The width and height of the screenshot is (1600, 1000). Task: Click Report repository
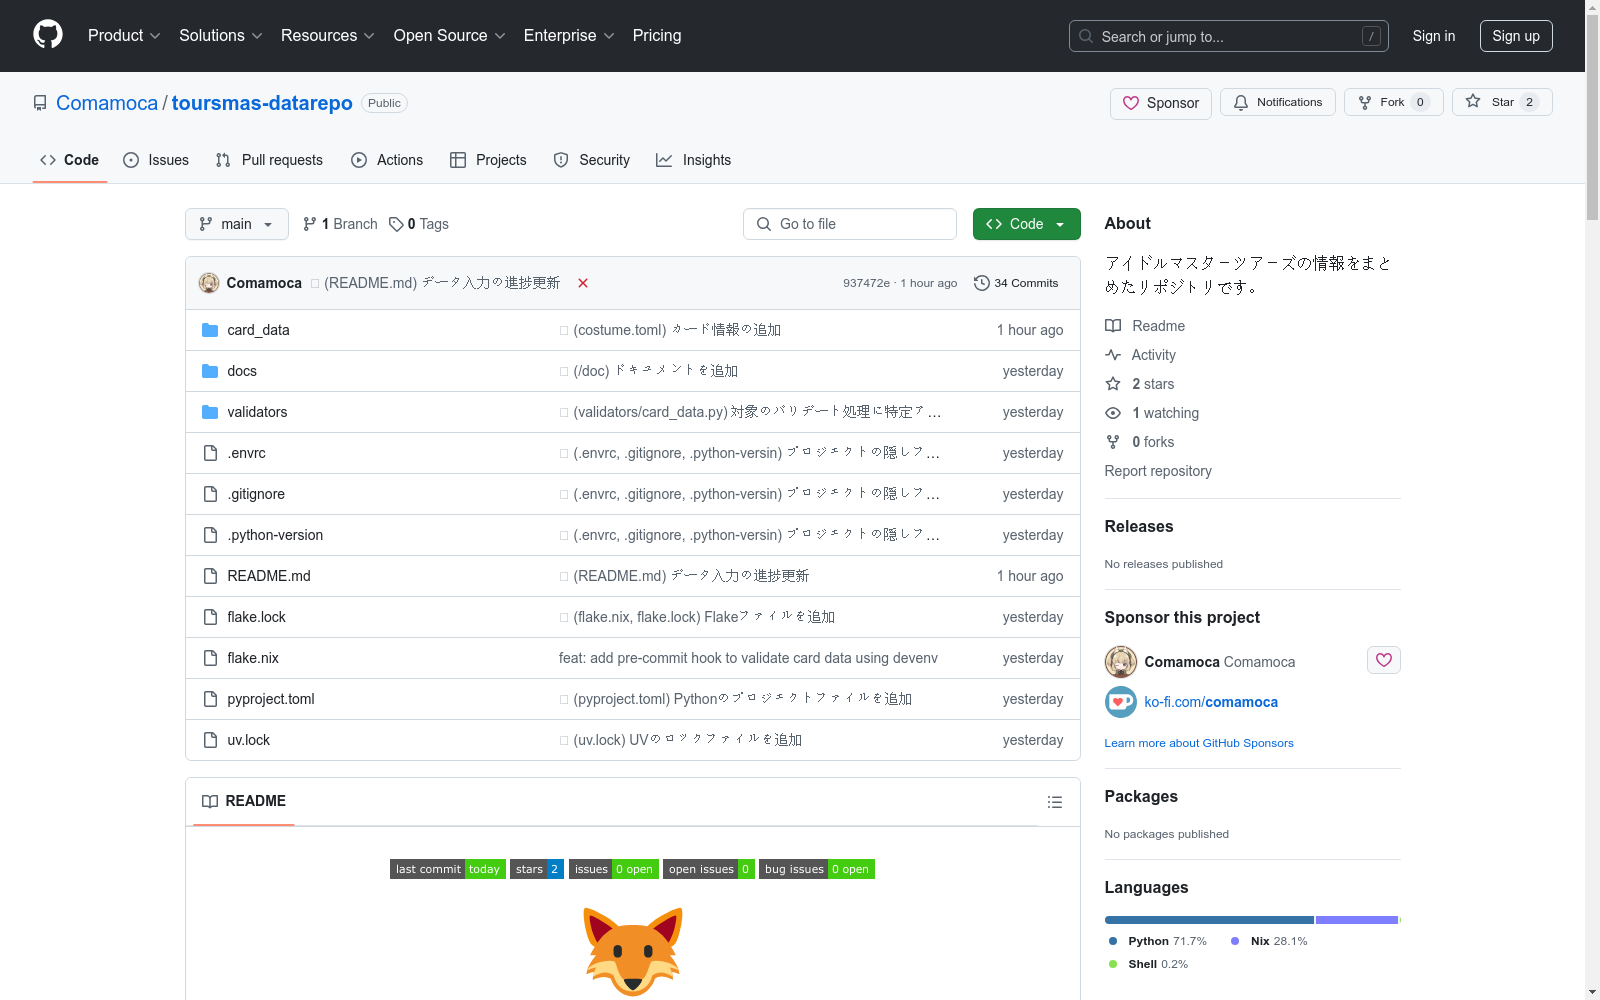pos(1158,471)
